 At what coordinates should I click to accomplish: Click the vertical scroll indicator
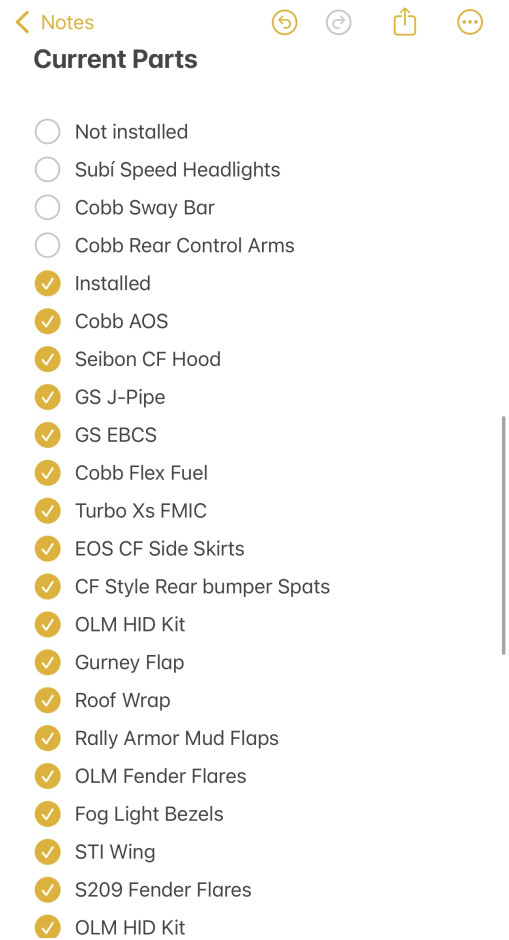(504, 535)
